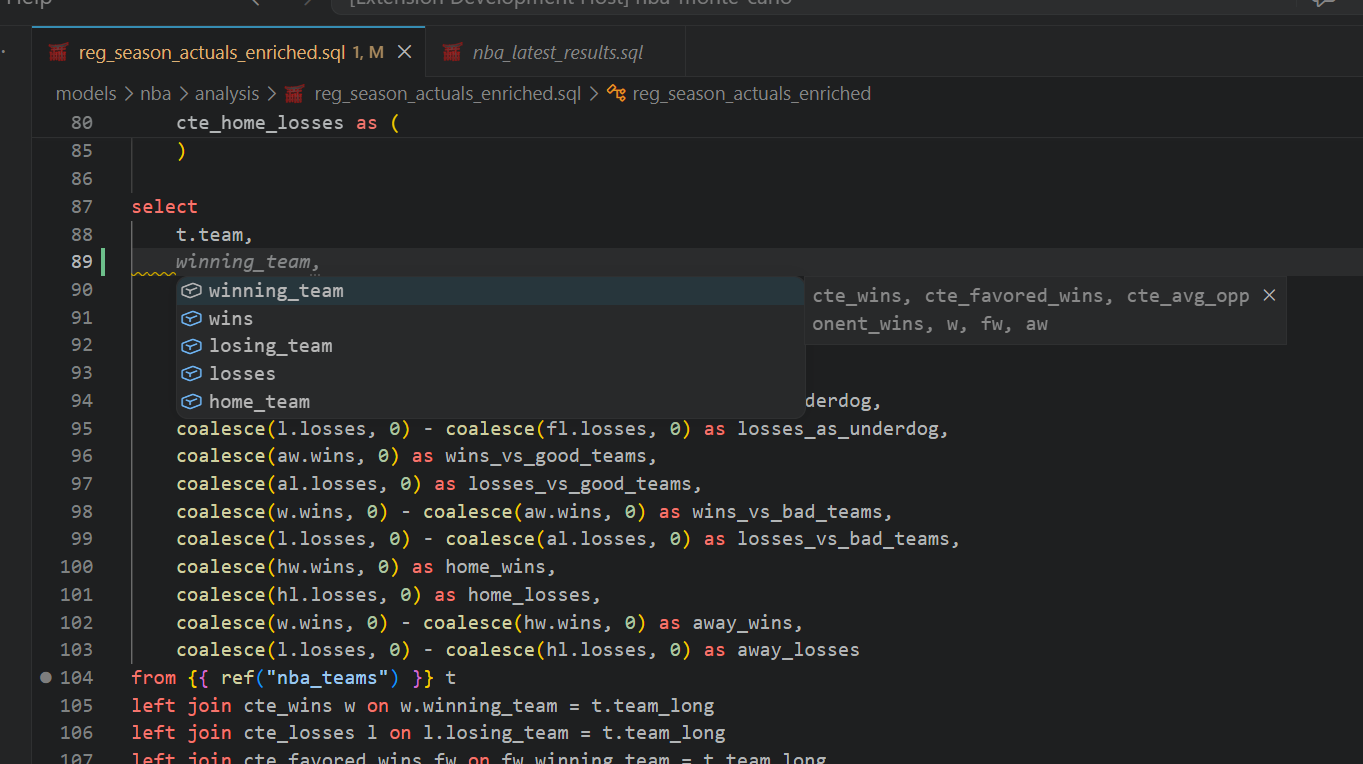Click losses_as_underdog alias on line 95
Viewport: 1363px width, 764px height.
pos(838,429)
